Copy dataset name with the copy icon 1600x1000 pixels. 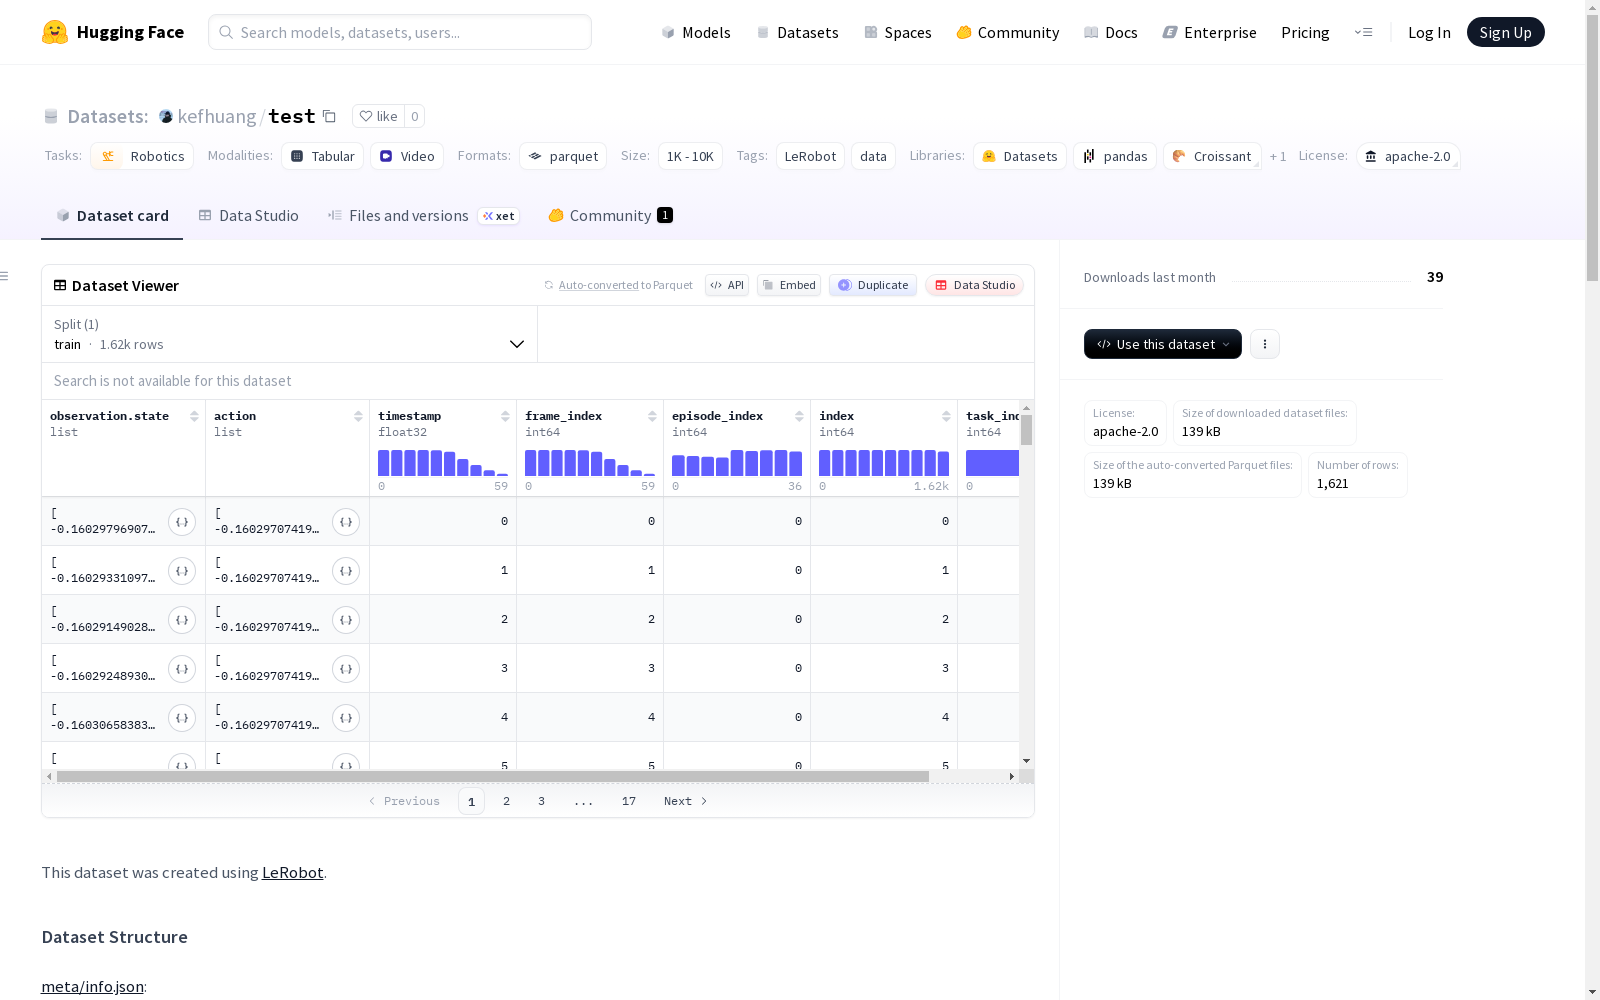tap(329, 116)
